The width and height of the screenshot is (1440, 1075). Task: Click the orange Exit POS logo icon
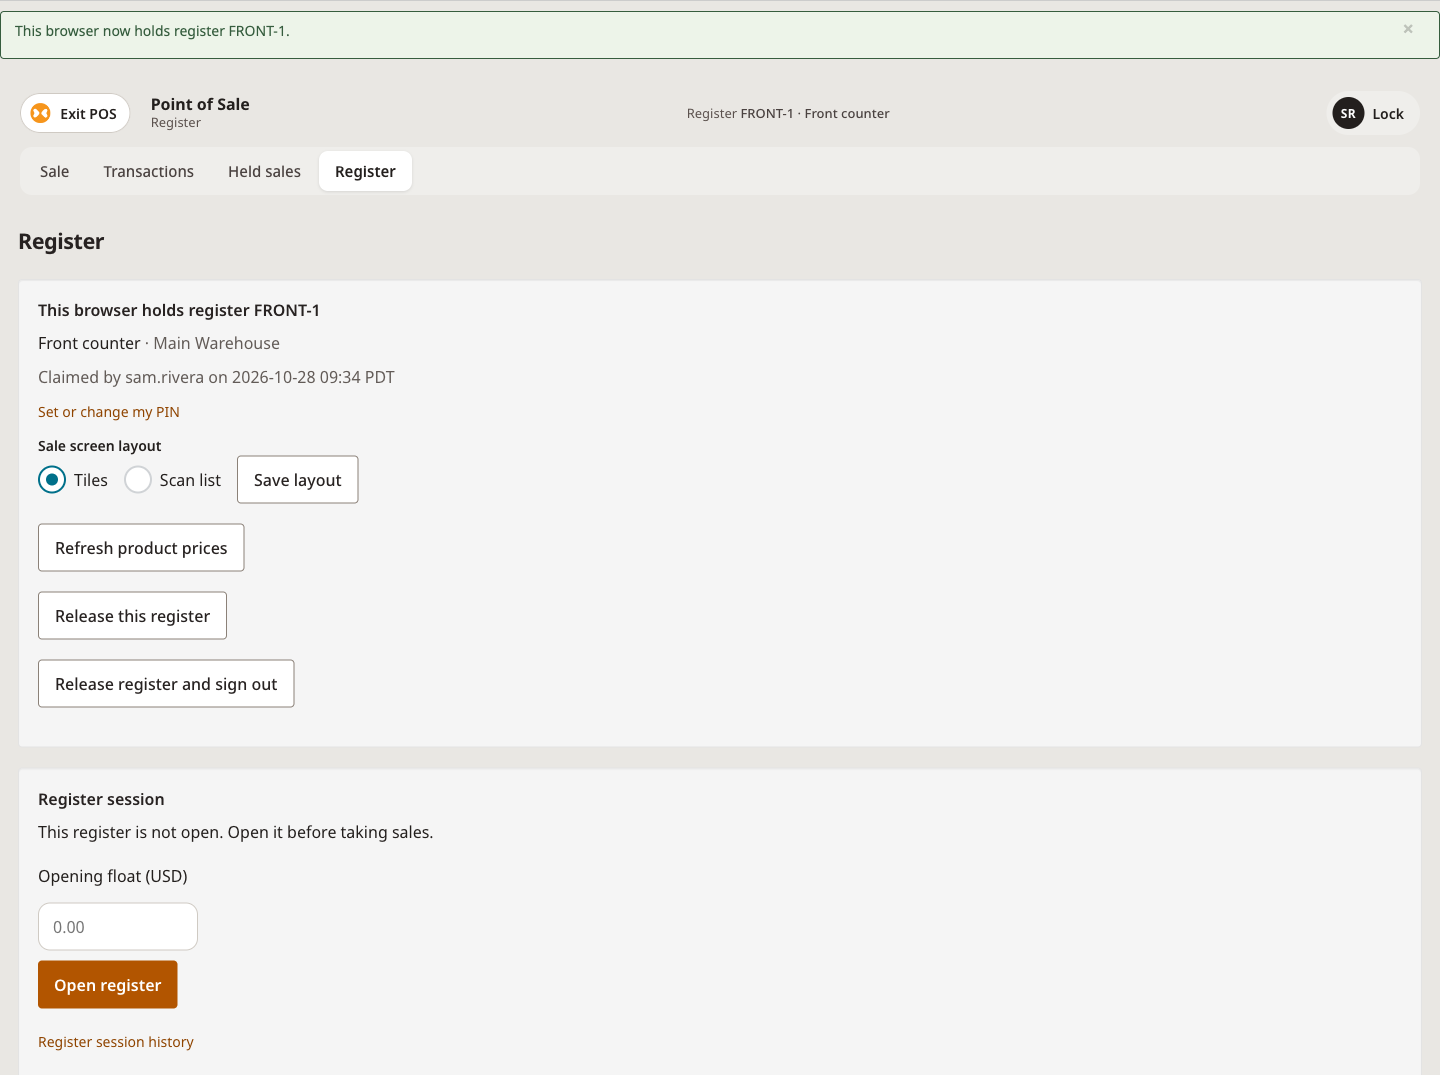[41, 113]
